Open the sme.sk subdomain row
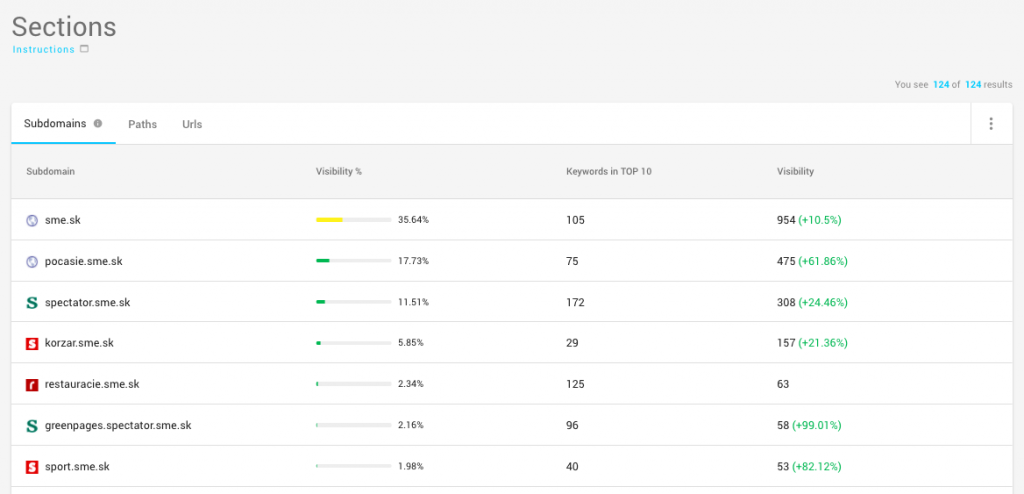 (512, 220)
